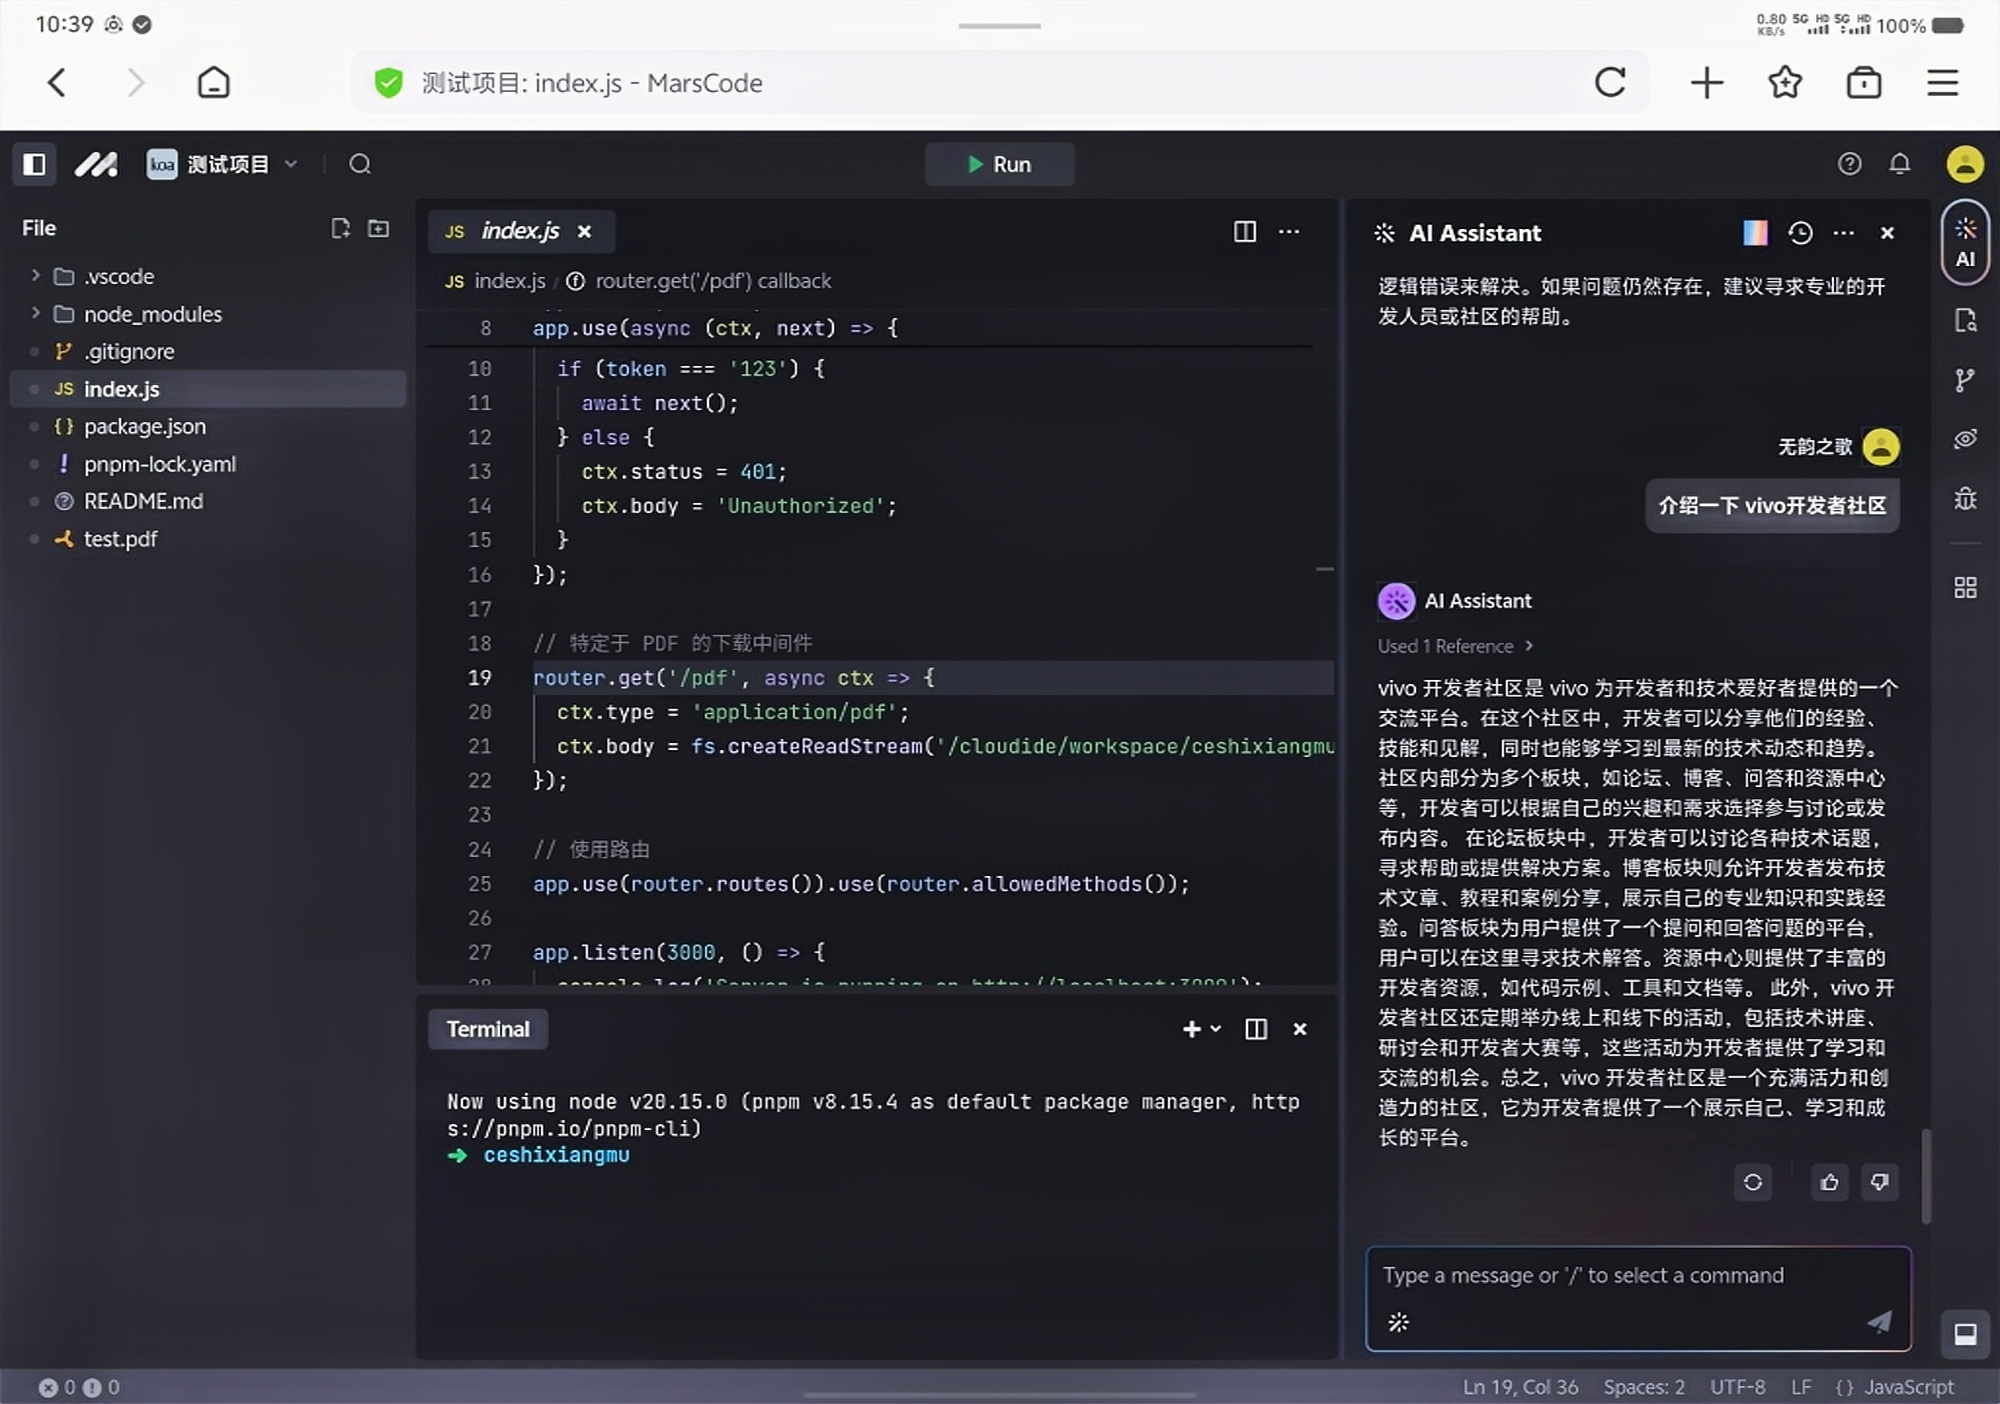2000x1404 pixels.
Task: Create a new folder in File panel
Action: pos(378,228)
